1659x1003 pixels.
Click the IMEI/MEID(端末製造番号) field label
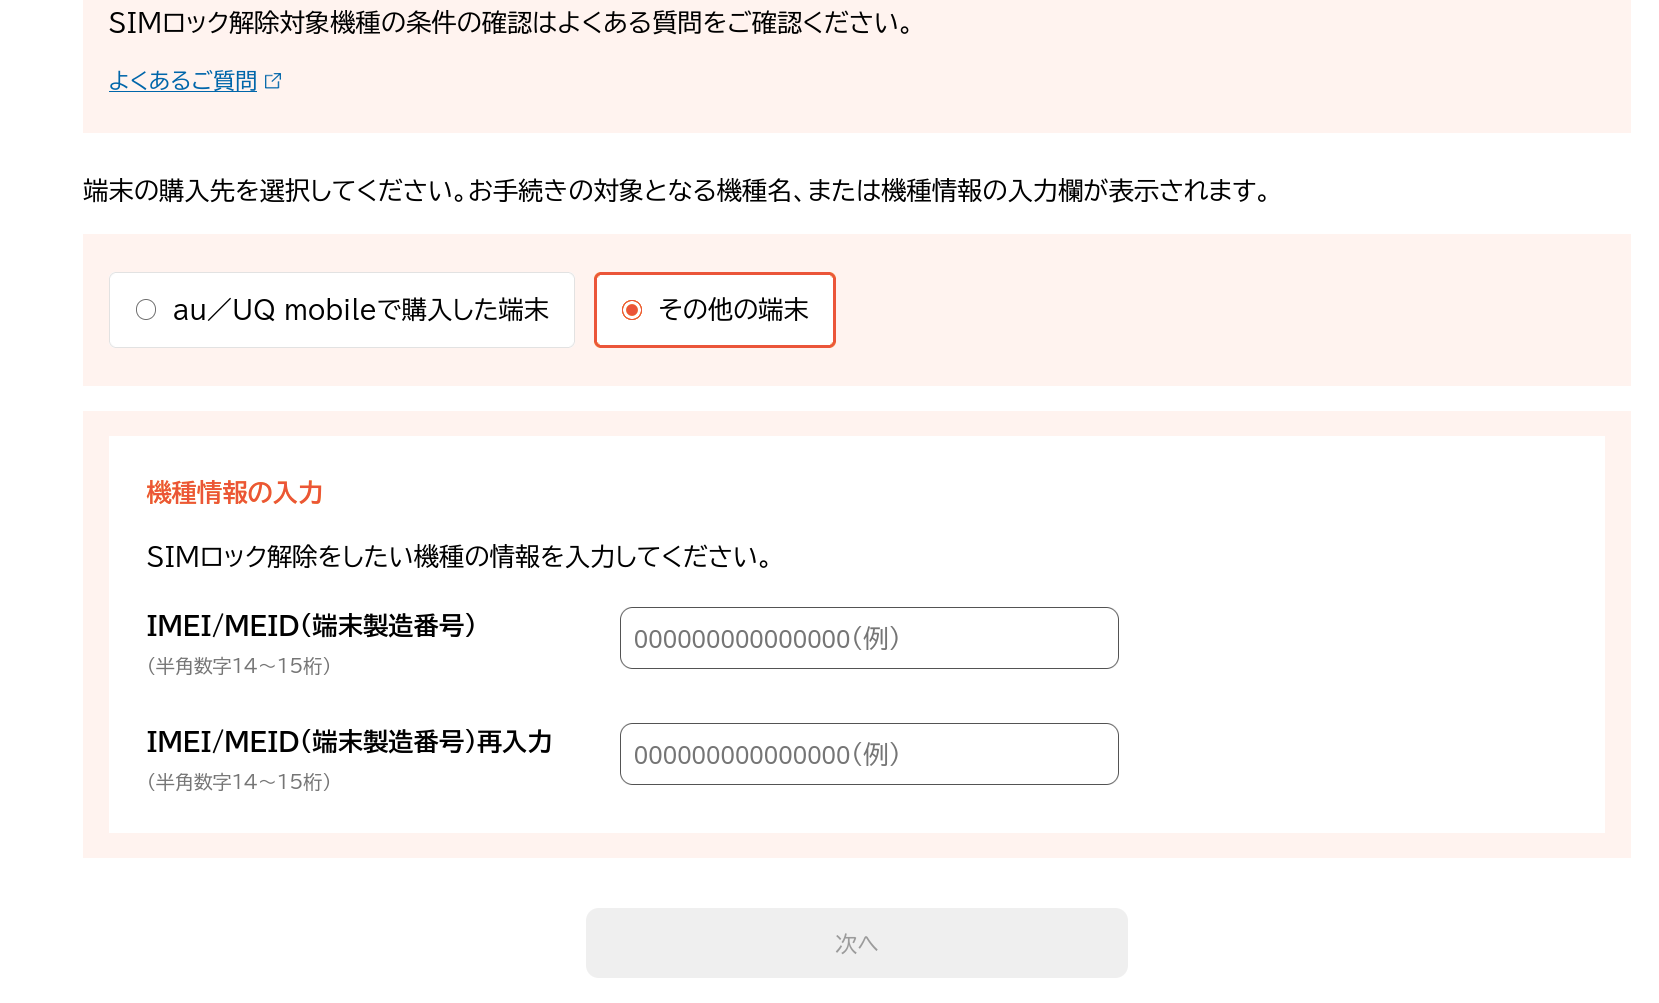[311, 626]
